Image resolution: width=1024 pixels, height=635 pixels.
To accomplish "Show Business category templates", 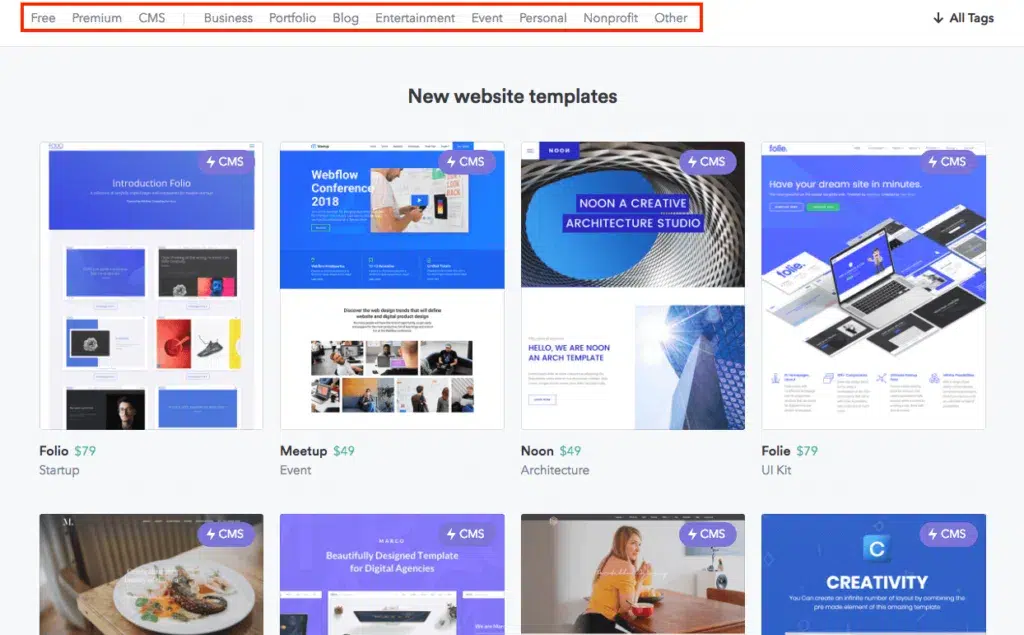I will click(228, 18).
